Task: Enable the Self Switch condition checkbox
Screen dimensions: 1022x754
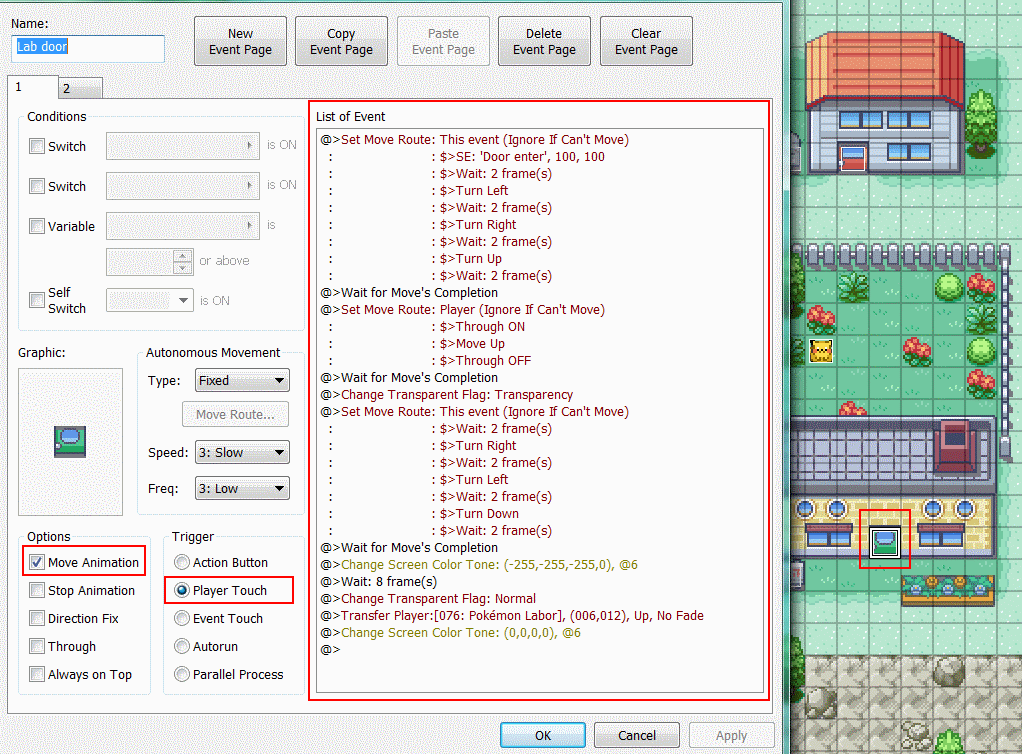Action: tap(37, 300)
